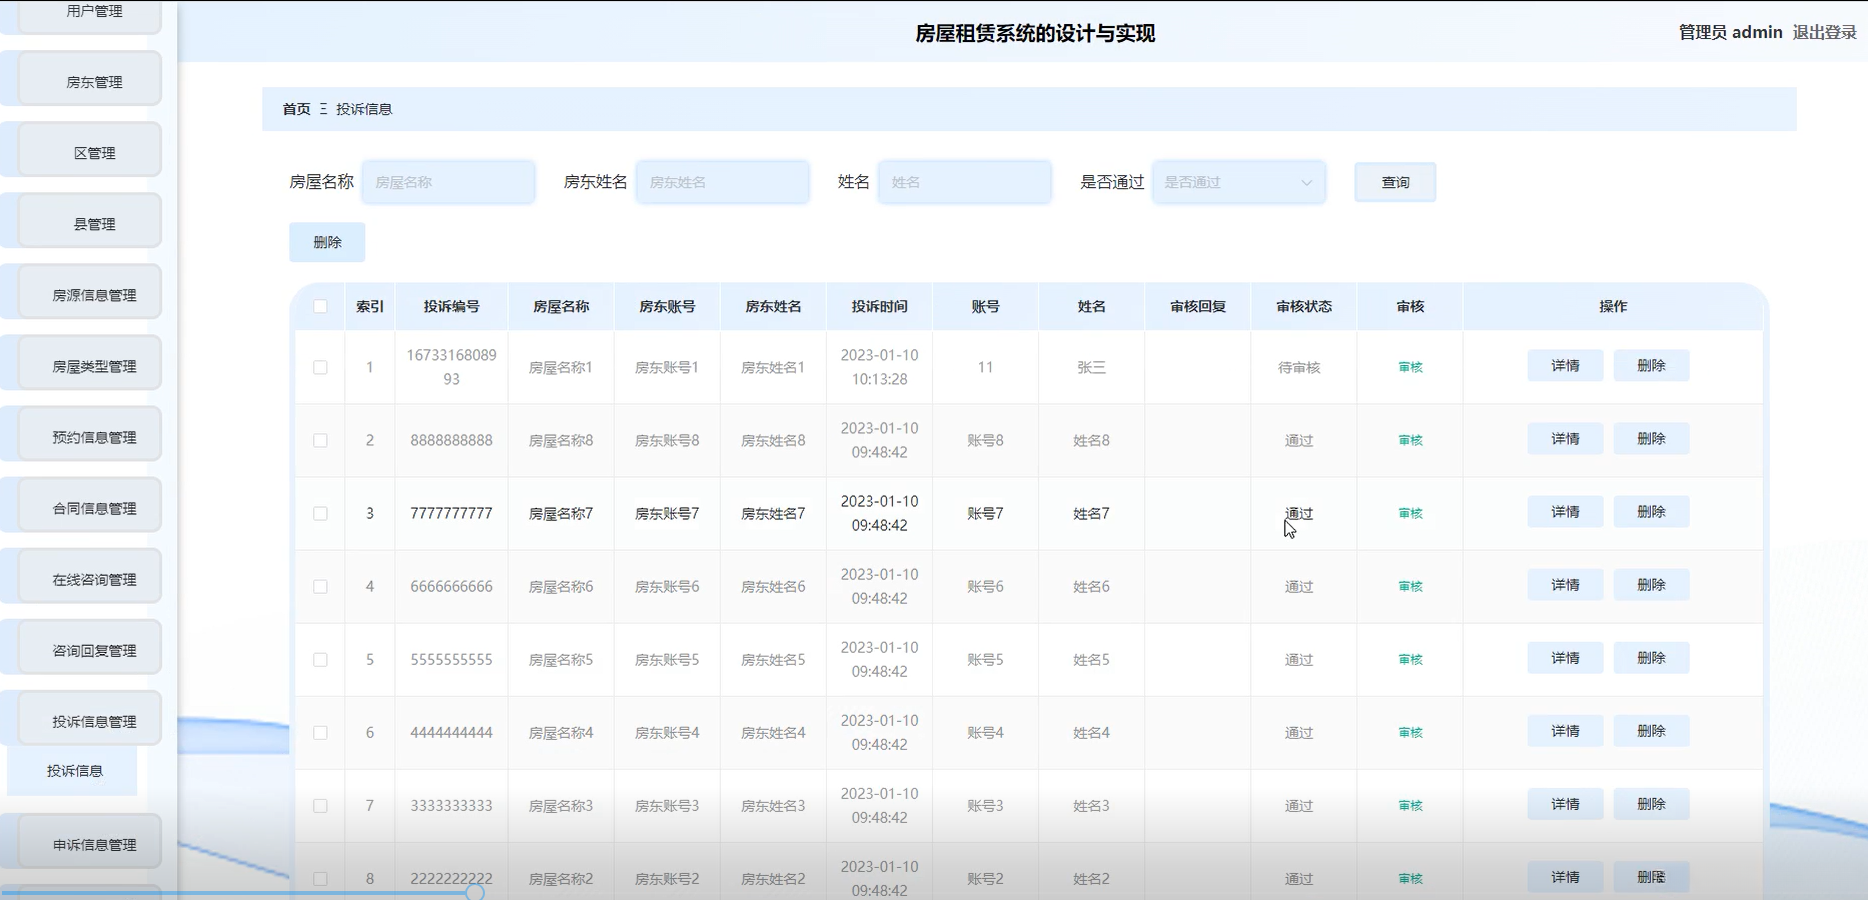Expand 合同信息管理 sidebar menu
This screenshot has width=1868, height=900.
click(x=94, y=508)
